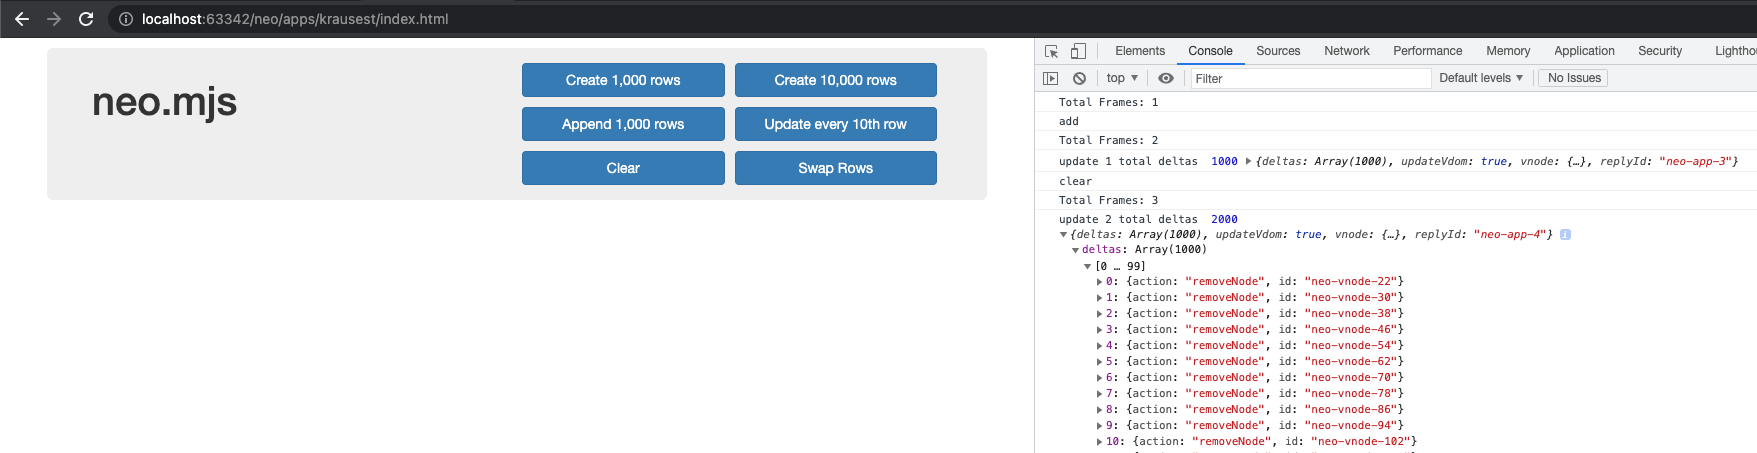
Task: Click the neo.mjs heading
Action: tap(164, 102)
